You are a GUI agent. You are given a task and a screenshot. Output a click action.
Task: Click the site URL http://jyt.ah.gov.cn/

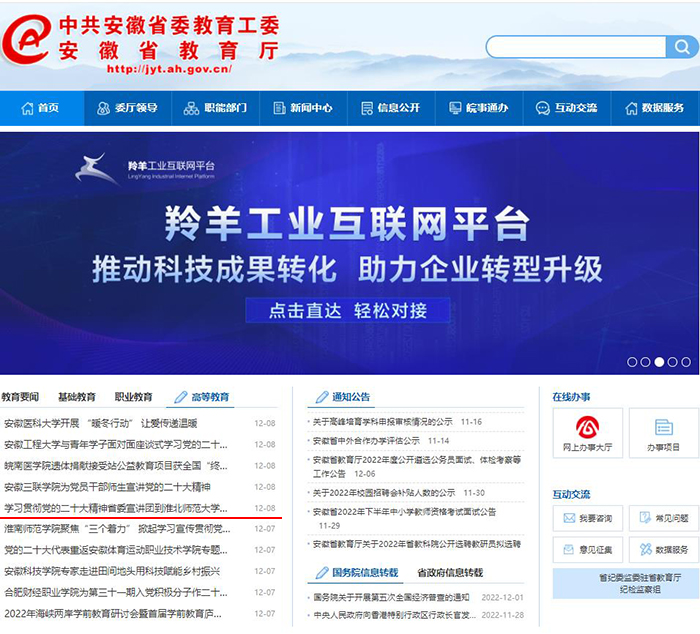(x=169, y=69)
